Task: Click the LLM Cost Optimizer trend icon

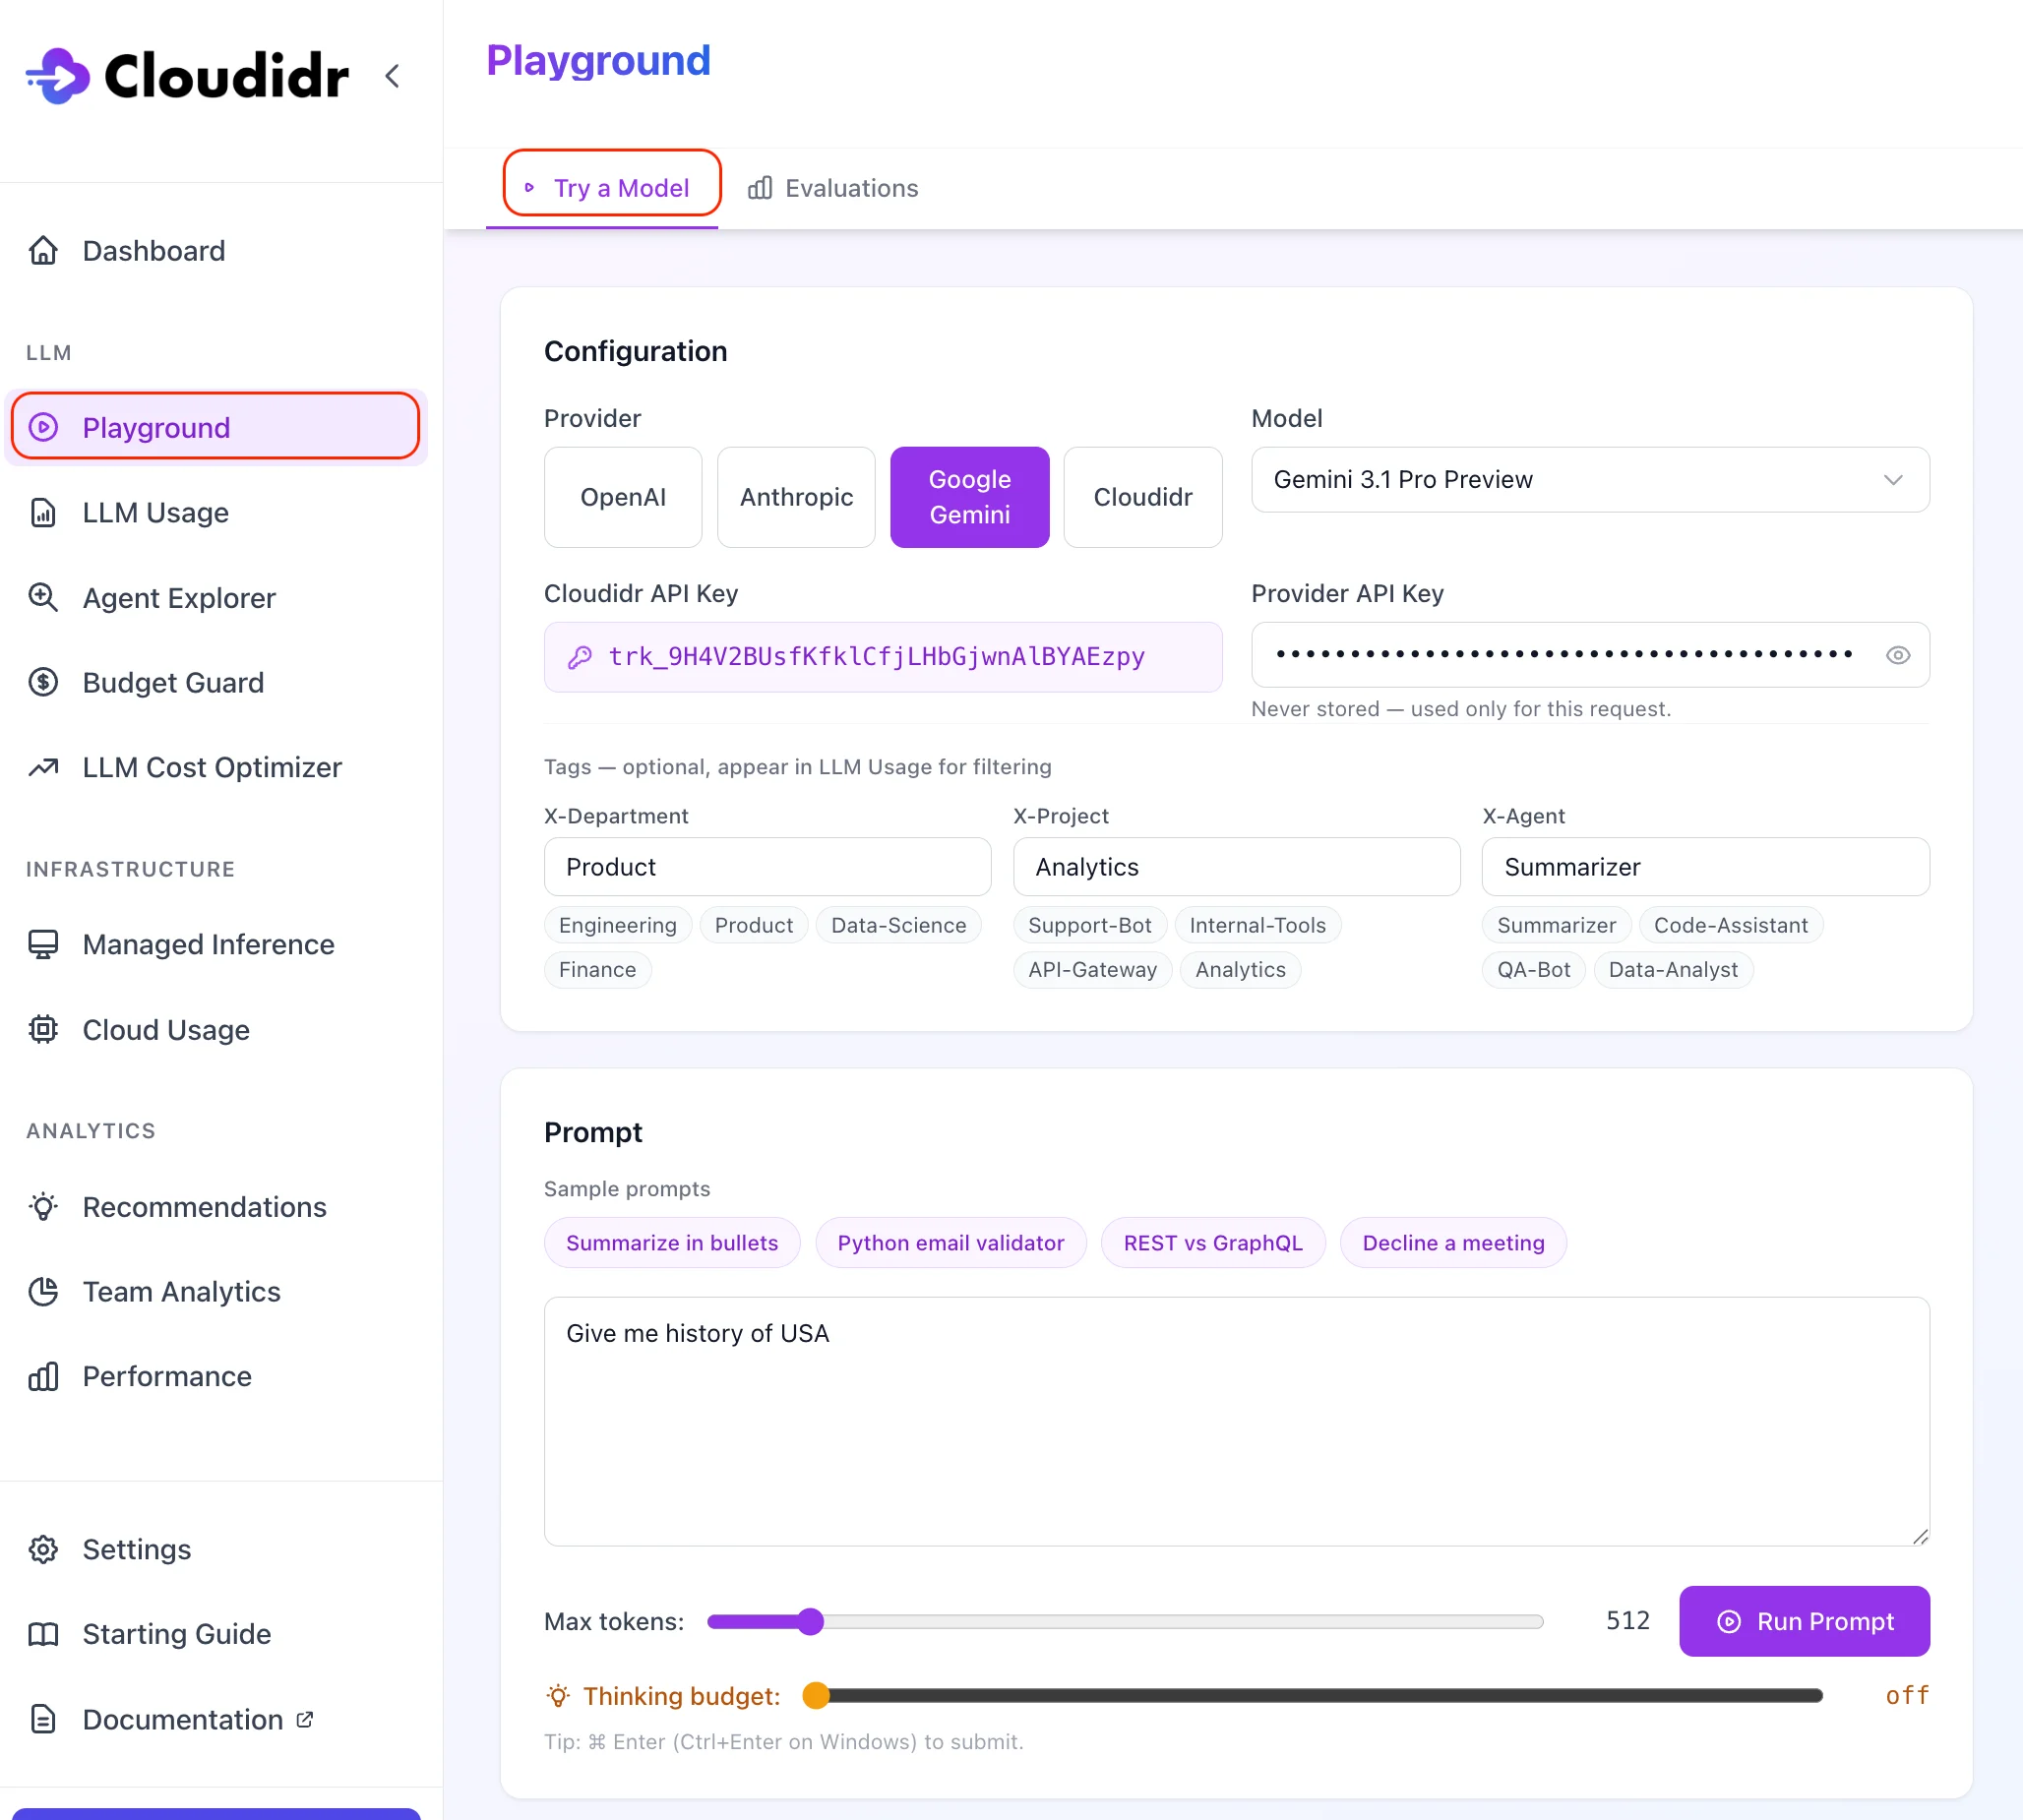Action: coord(43,767)
